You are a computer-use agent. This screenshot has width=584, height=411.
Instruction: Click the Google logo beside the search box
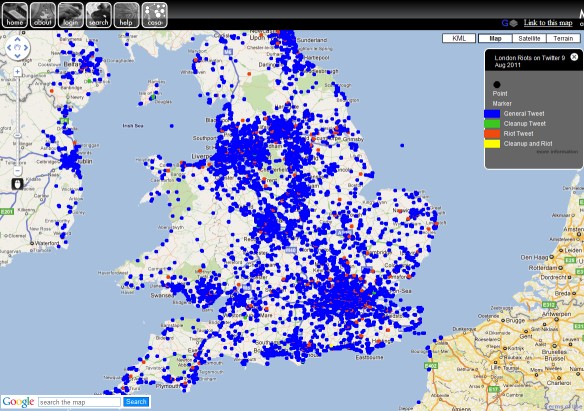coord(18,402)
